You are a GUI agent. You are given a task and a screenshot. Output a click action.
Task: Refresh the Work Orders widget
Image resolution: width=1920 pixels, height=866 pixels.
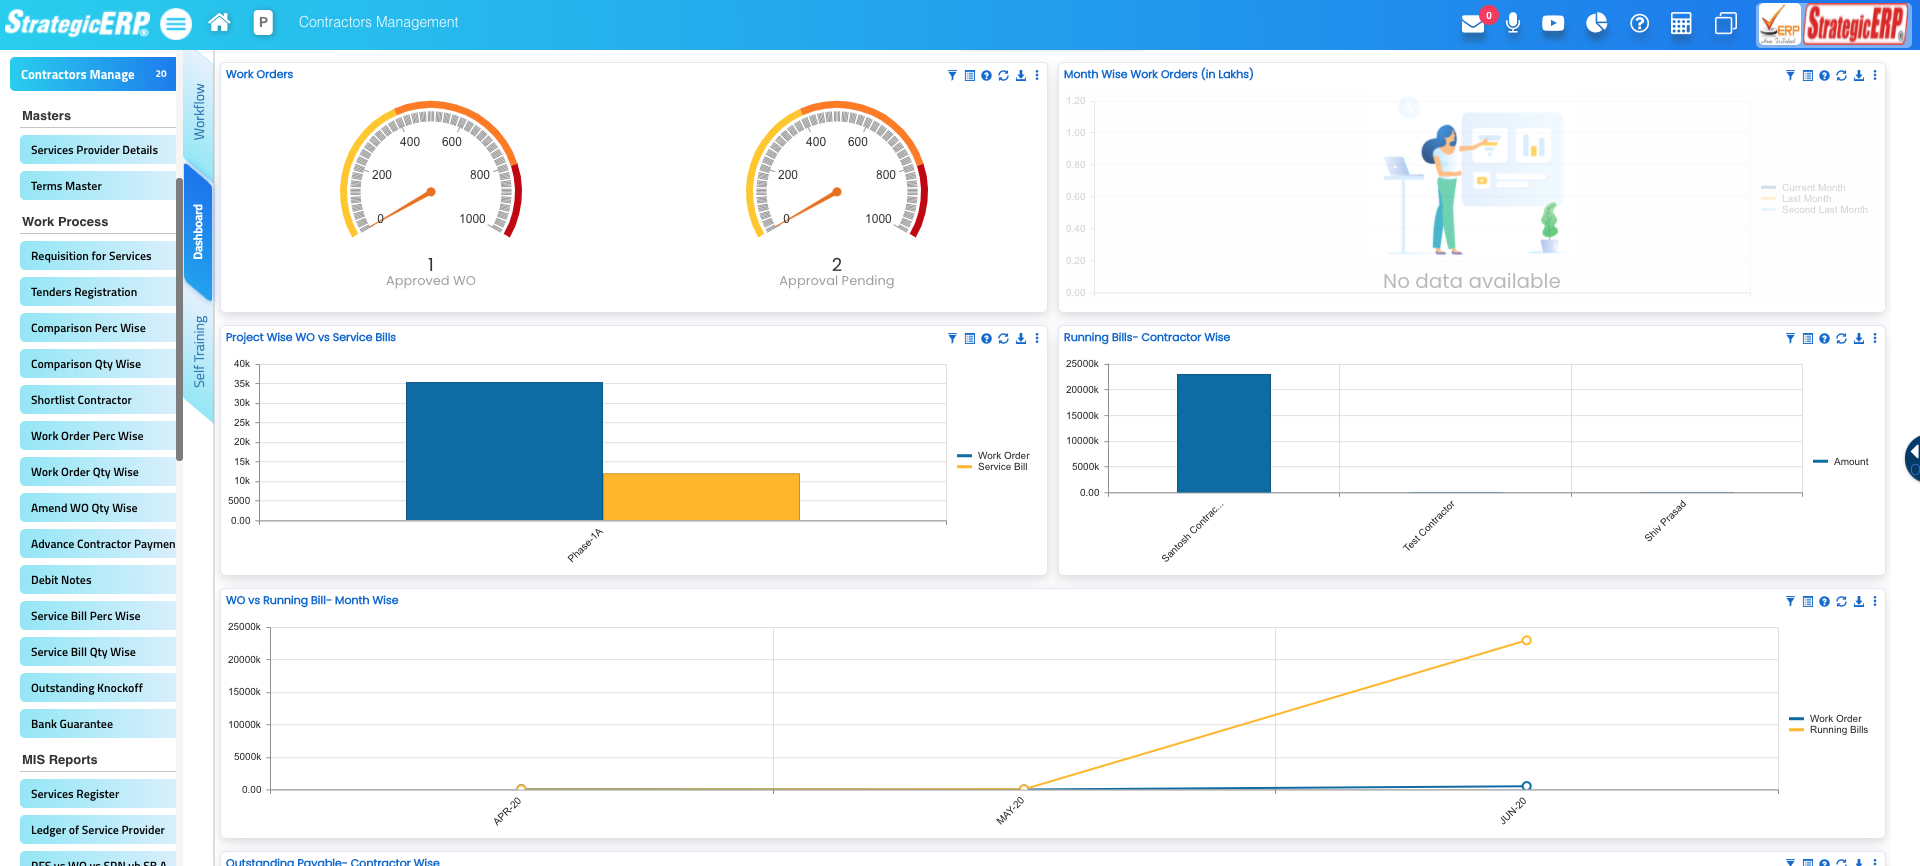(x=1003, y=75)
